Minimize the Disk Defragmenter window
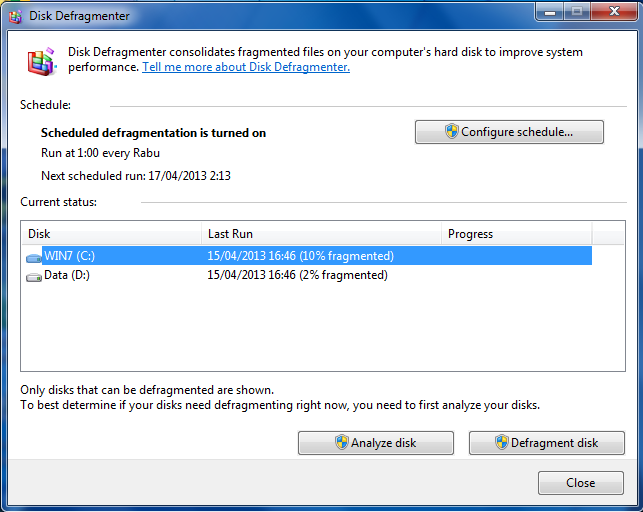 coord(549,13)
